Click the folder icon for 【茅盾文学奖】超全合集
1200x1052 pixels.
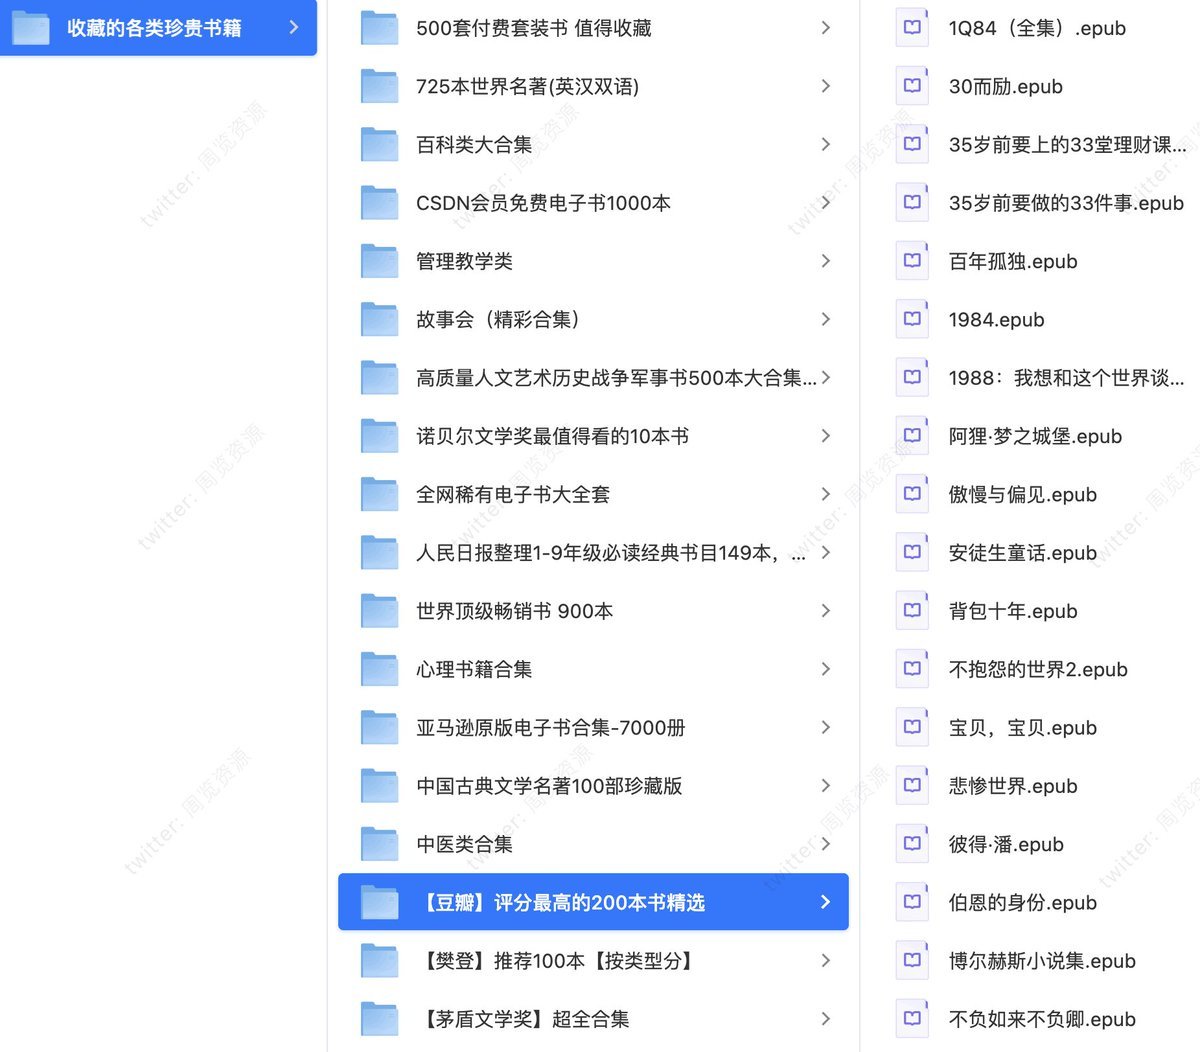click(x=379, y=1019)
